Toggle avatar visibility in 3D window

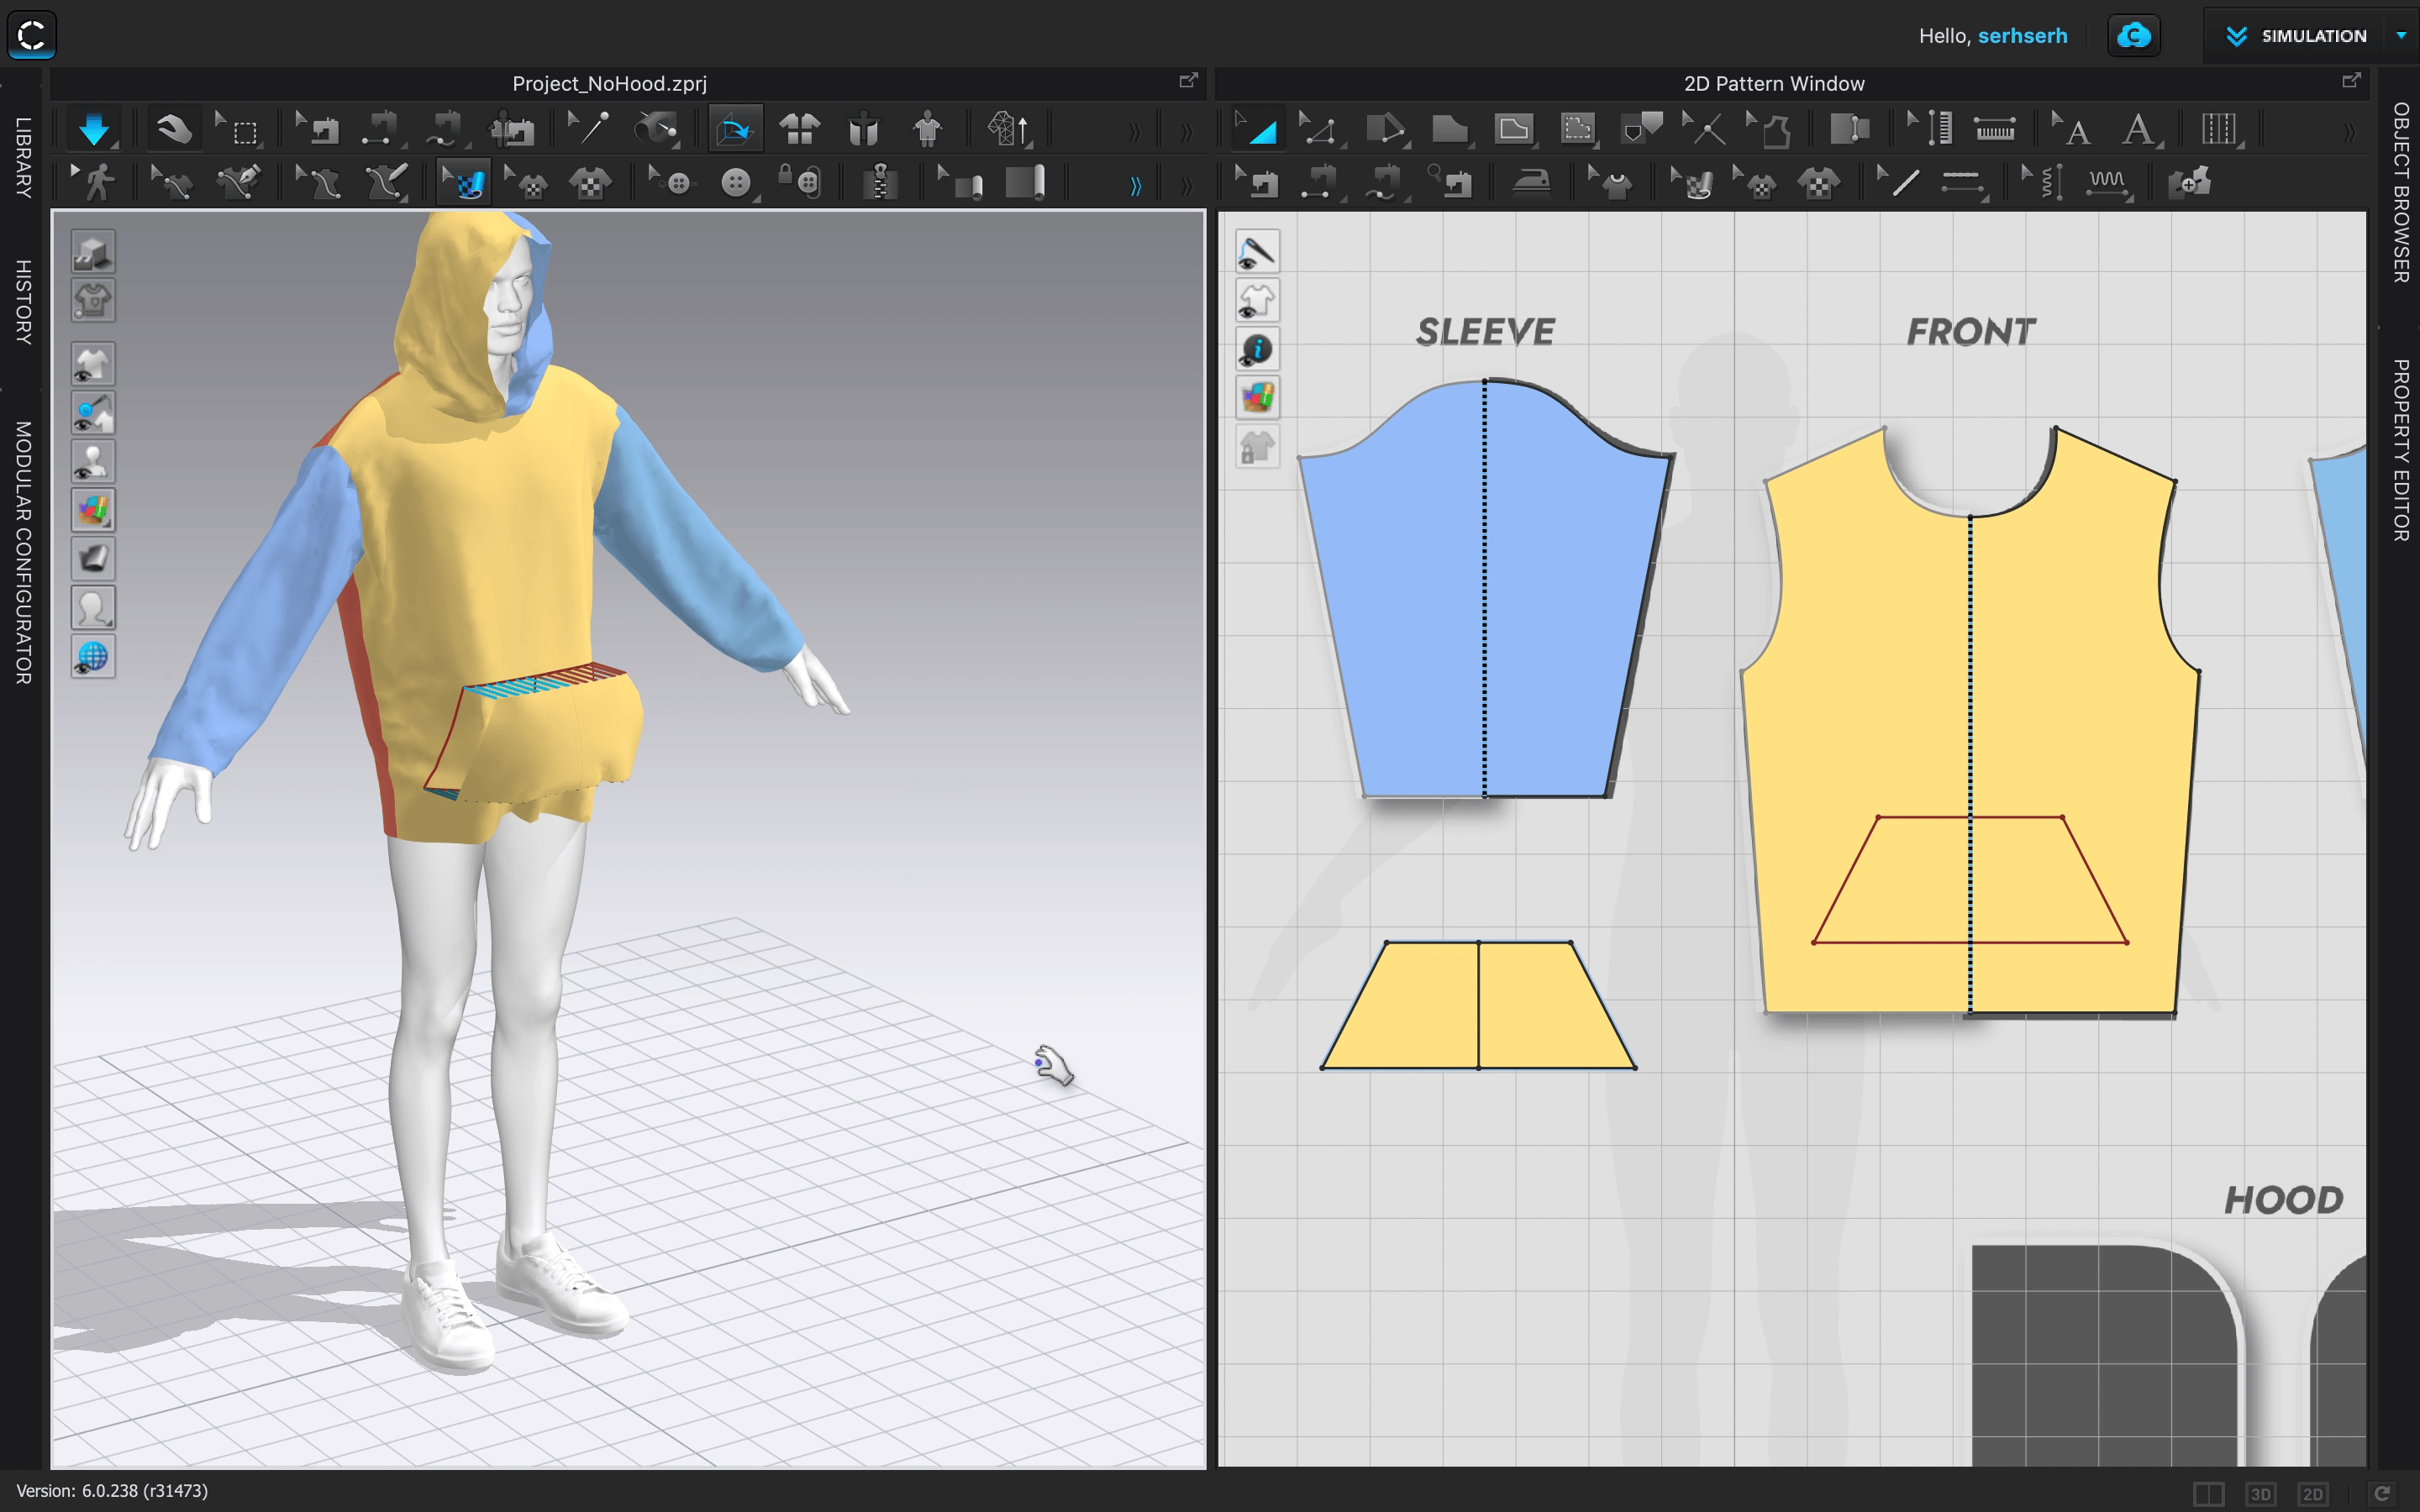tap(93, 462)
